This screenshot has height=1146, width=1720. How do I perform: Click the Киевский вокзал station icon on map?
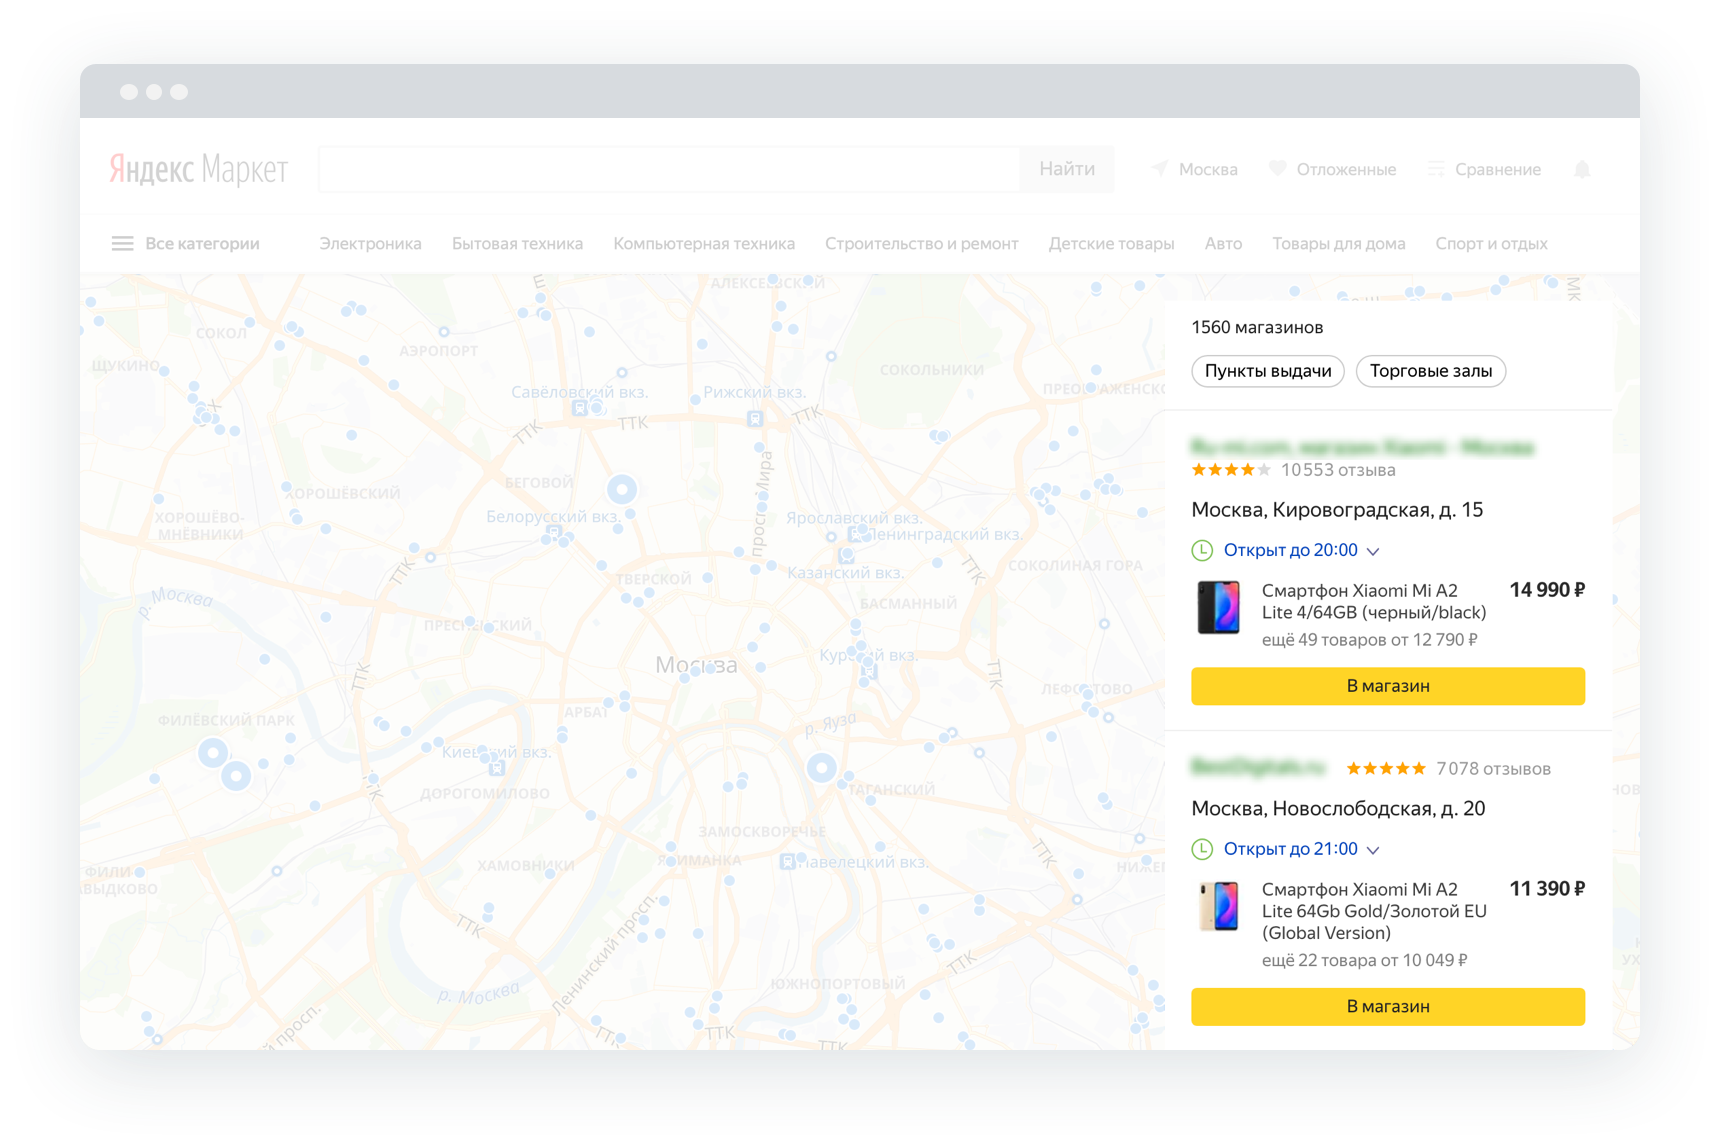[497, 768]
